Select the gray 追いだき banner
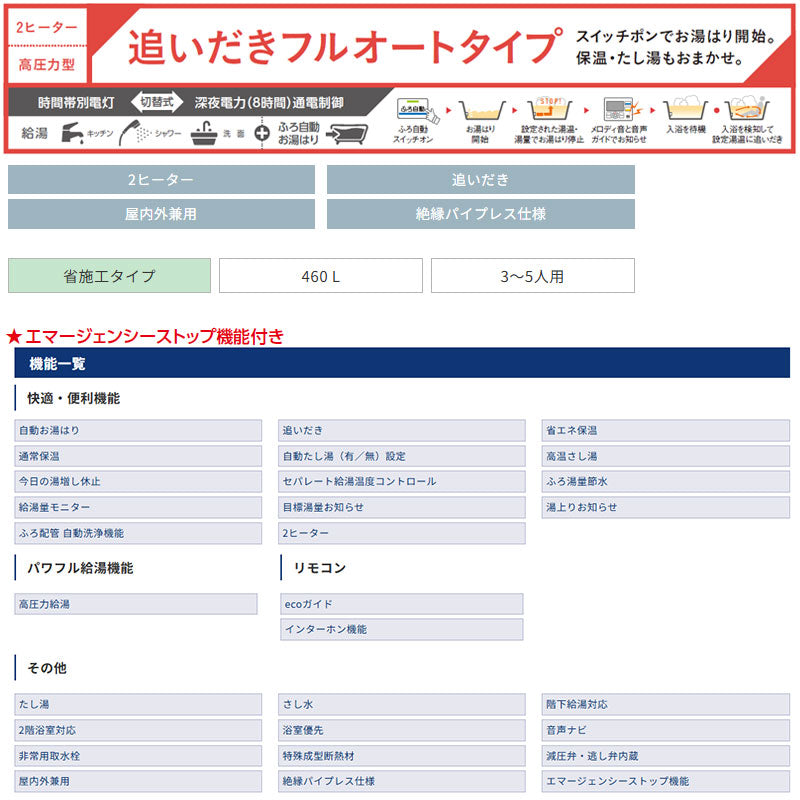 click(481, 179)
